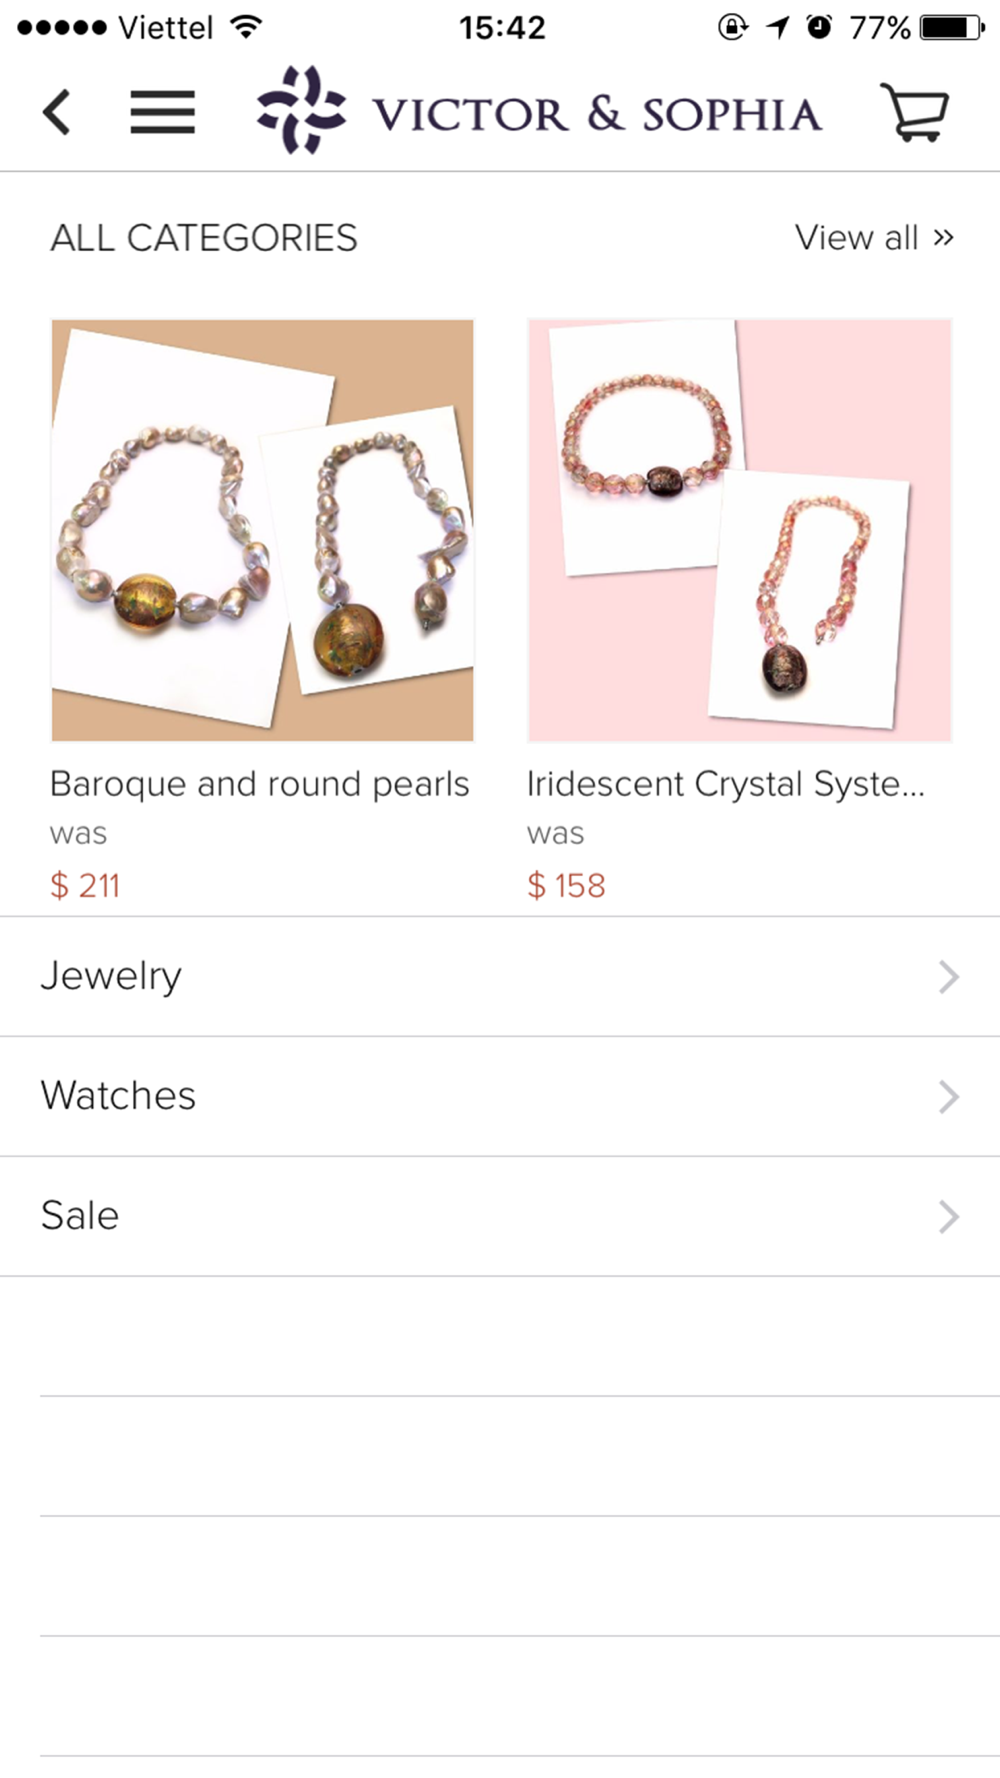Image resolution: width=1000 pixels, height=1778 pixels.
Task: Select Baroque pearls necklace thumbnail
Action: click(x=262, y=530)
